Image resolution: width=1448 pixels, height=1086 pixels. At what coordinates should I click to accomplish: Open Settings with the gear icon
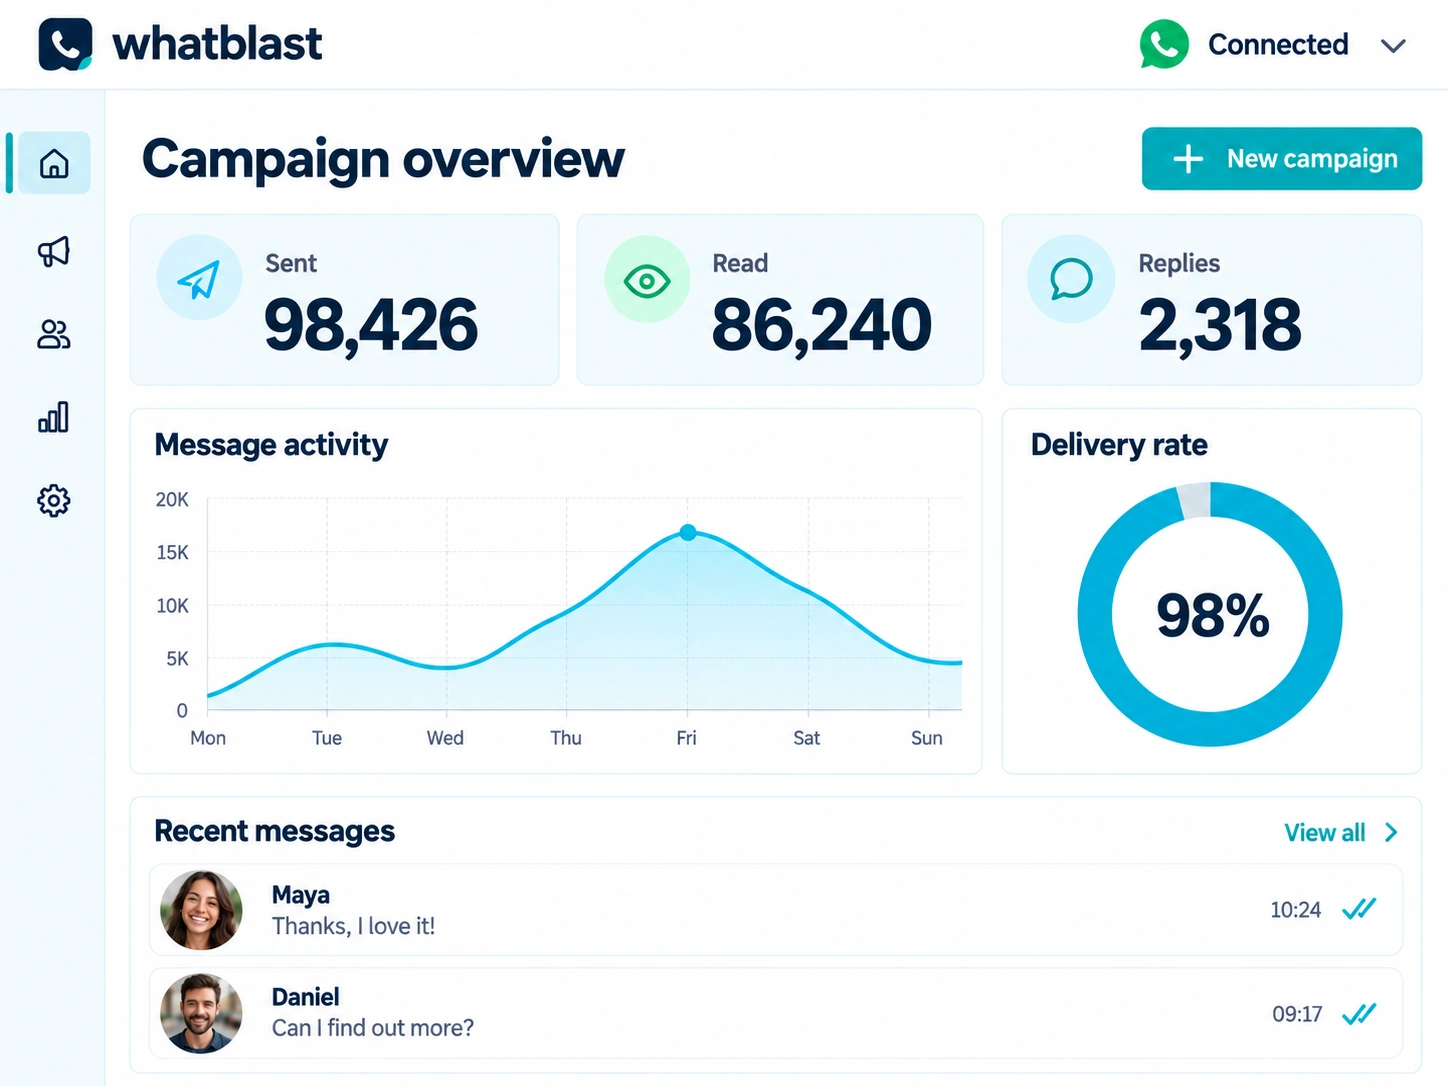[54, 500]
